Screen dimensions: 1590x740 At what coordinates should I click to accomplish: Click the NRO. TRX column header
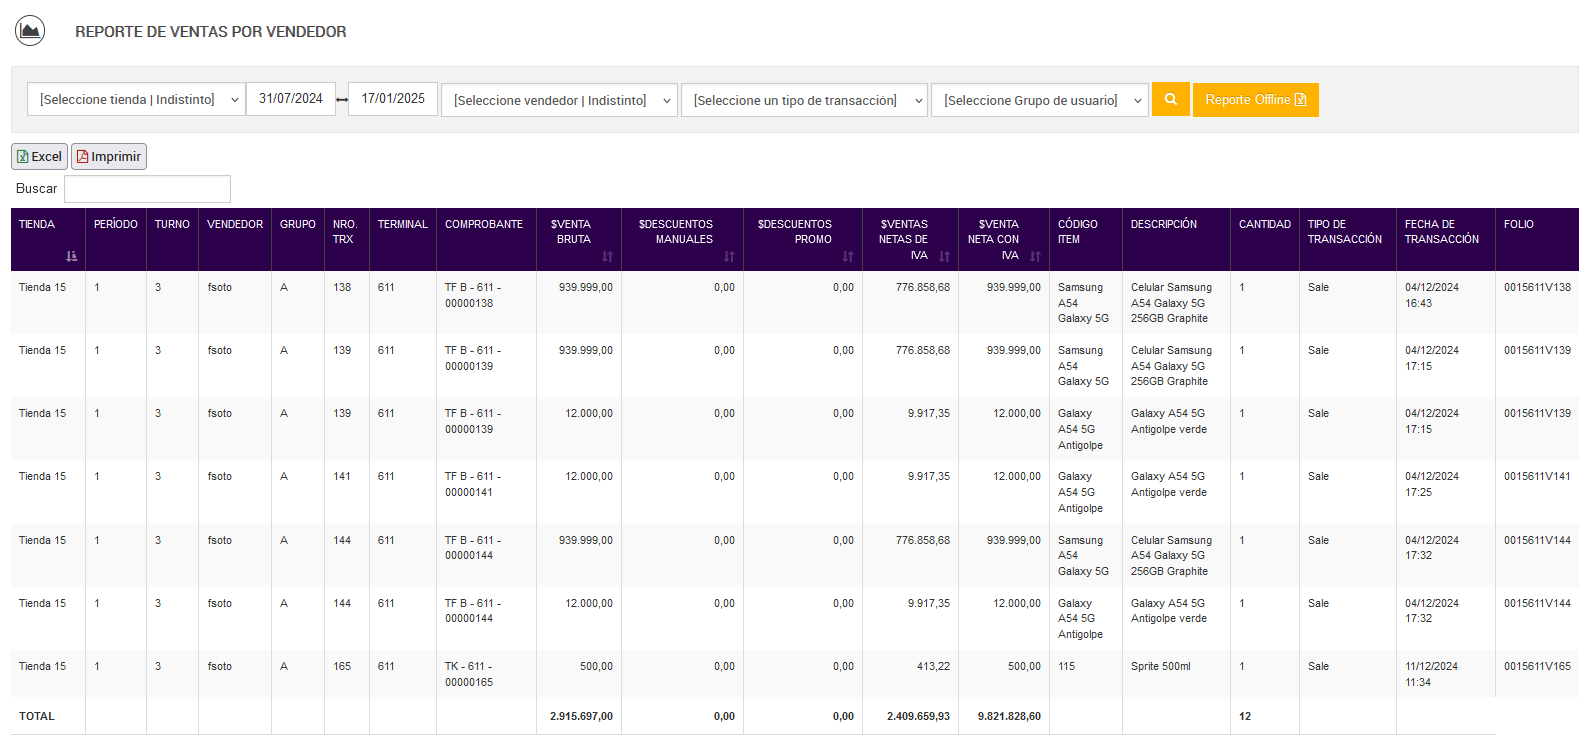click(x=347, y=239)
